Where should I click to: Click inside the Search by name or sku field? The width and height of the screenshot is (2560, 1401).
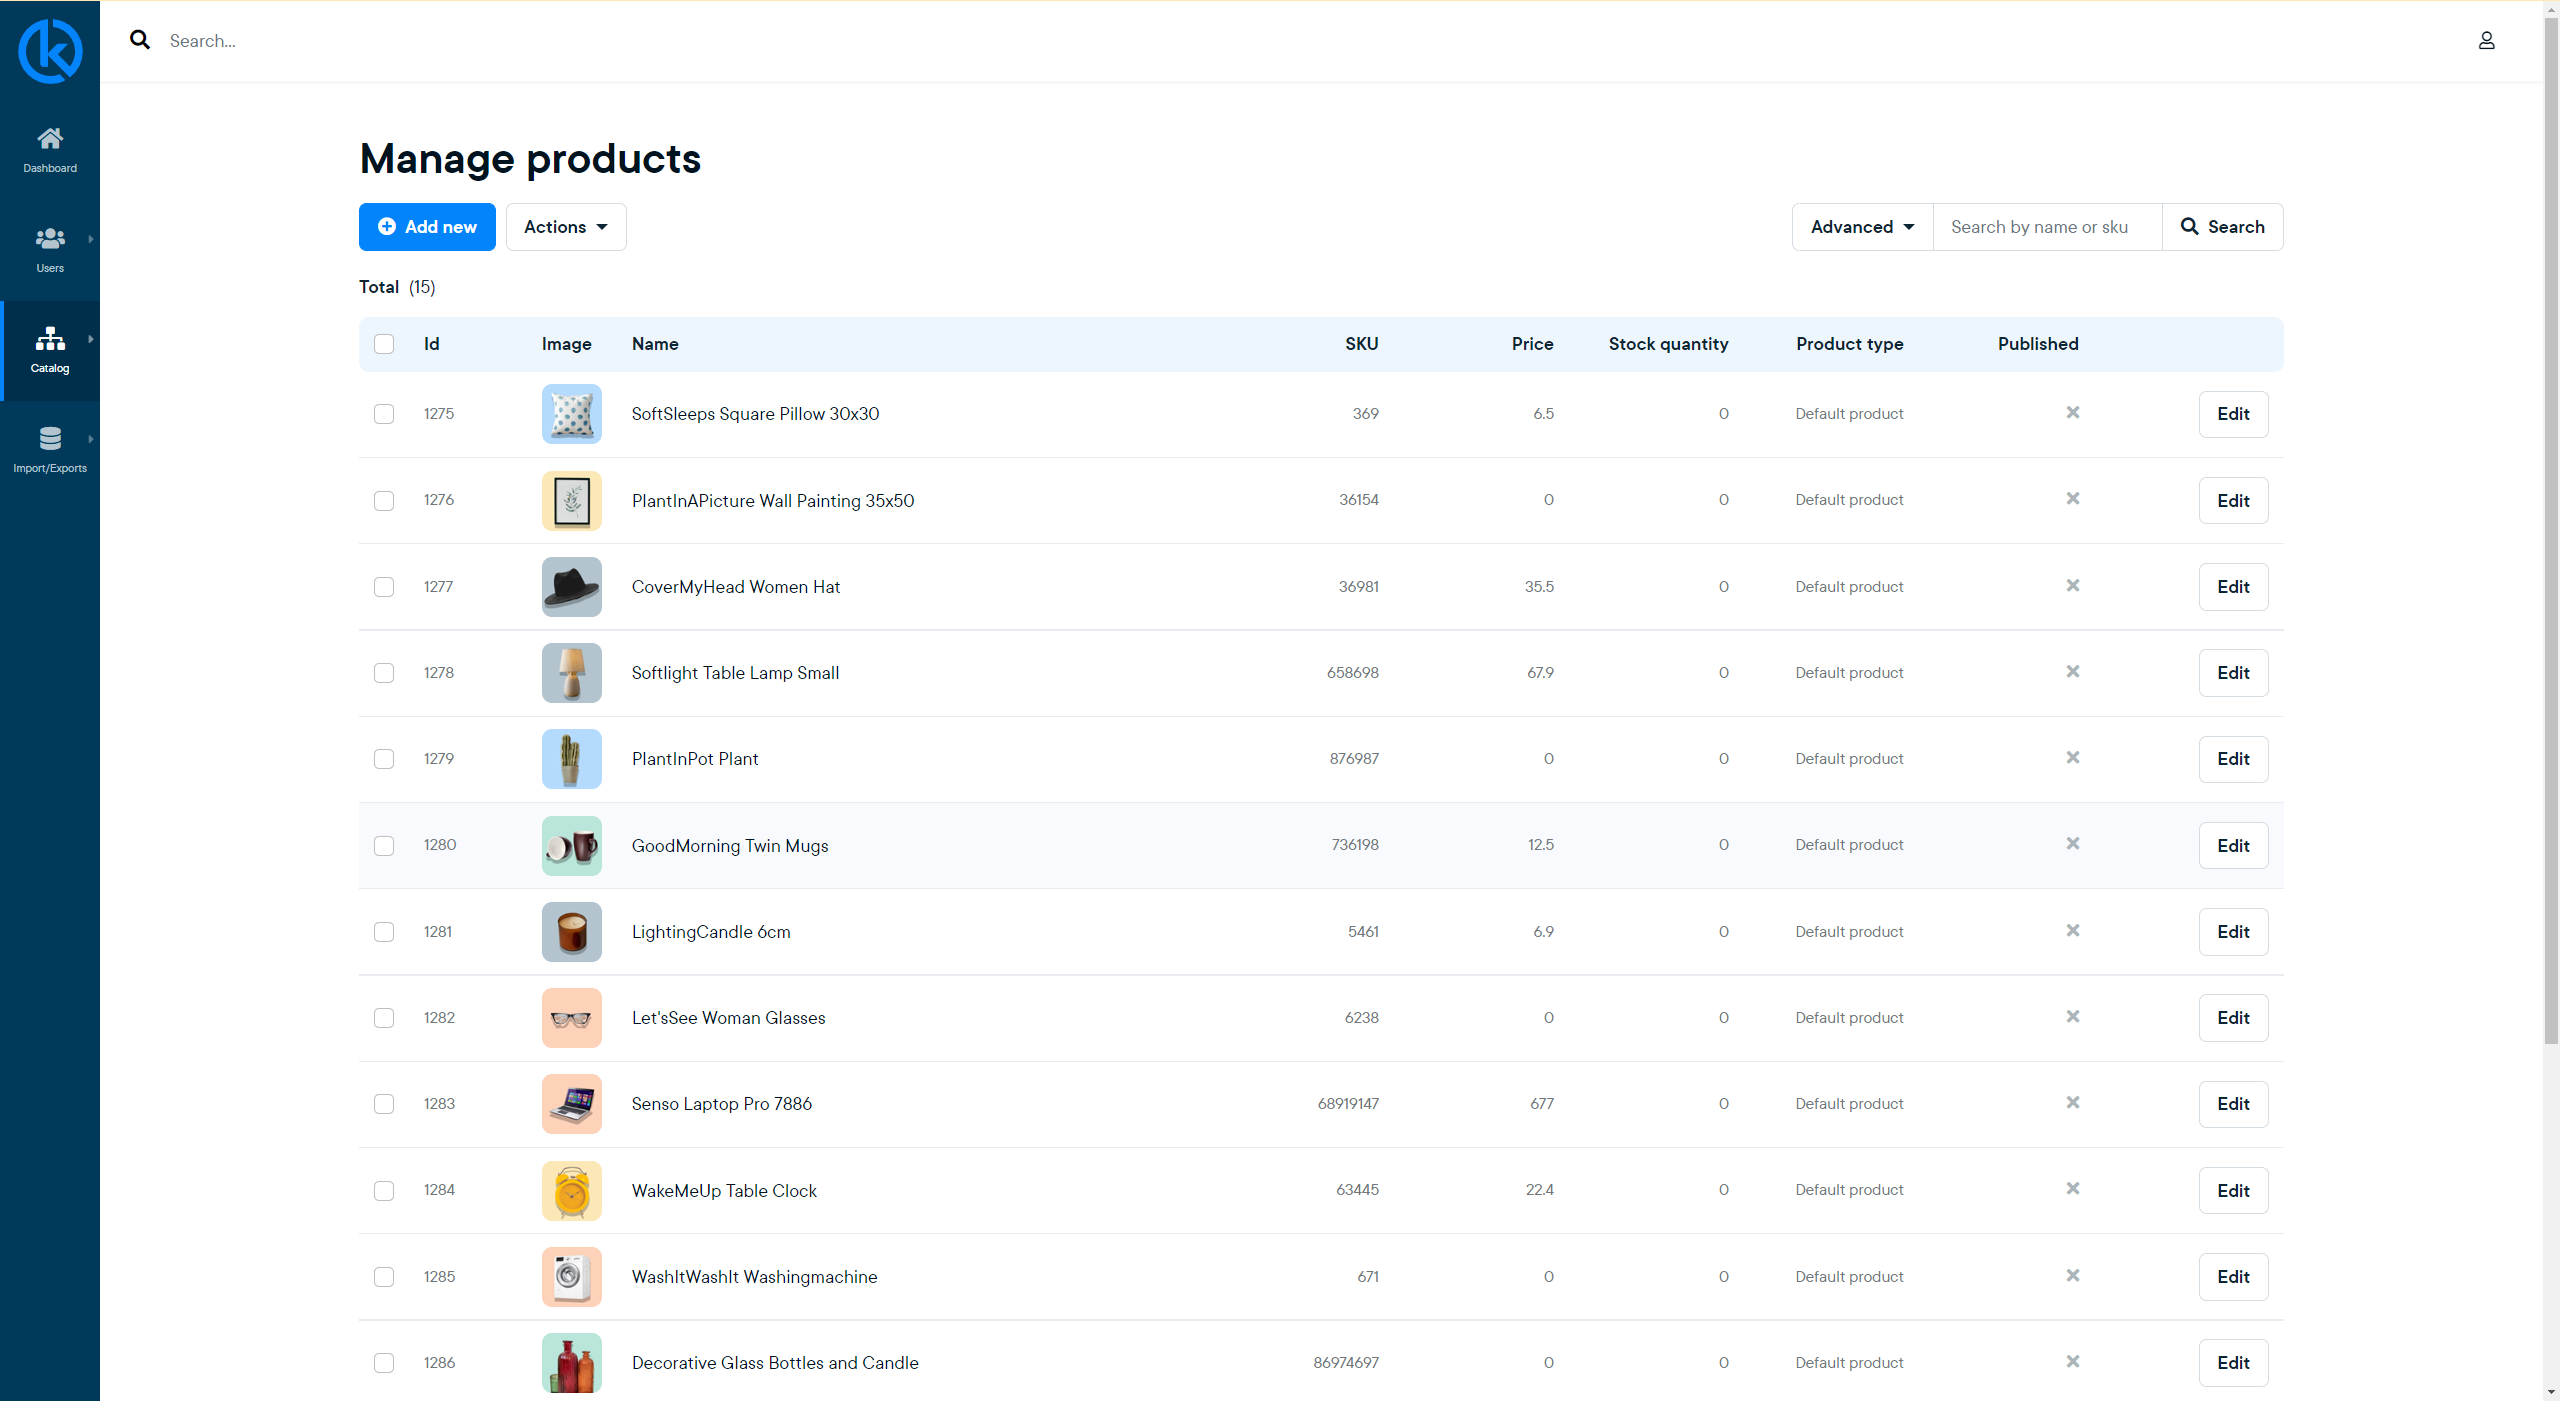[2045, 227]
